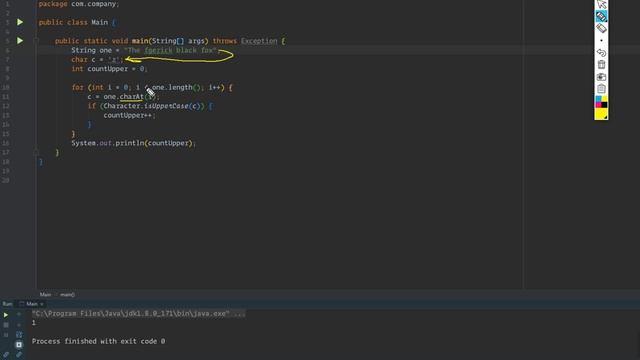
Task: Click the Run panel label
Action: [7, 304]
